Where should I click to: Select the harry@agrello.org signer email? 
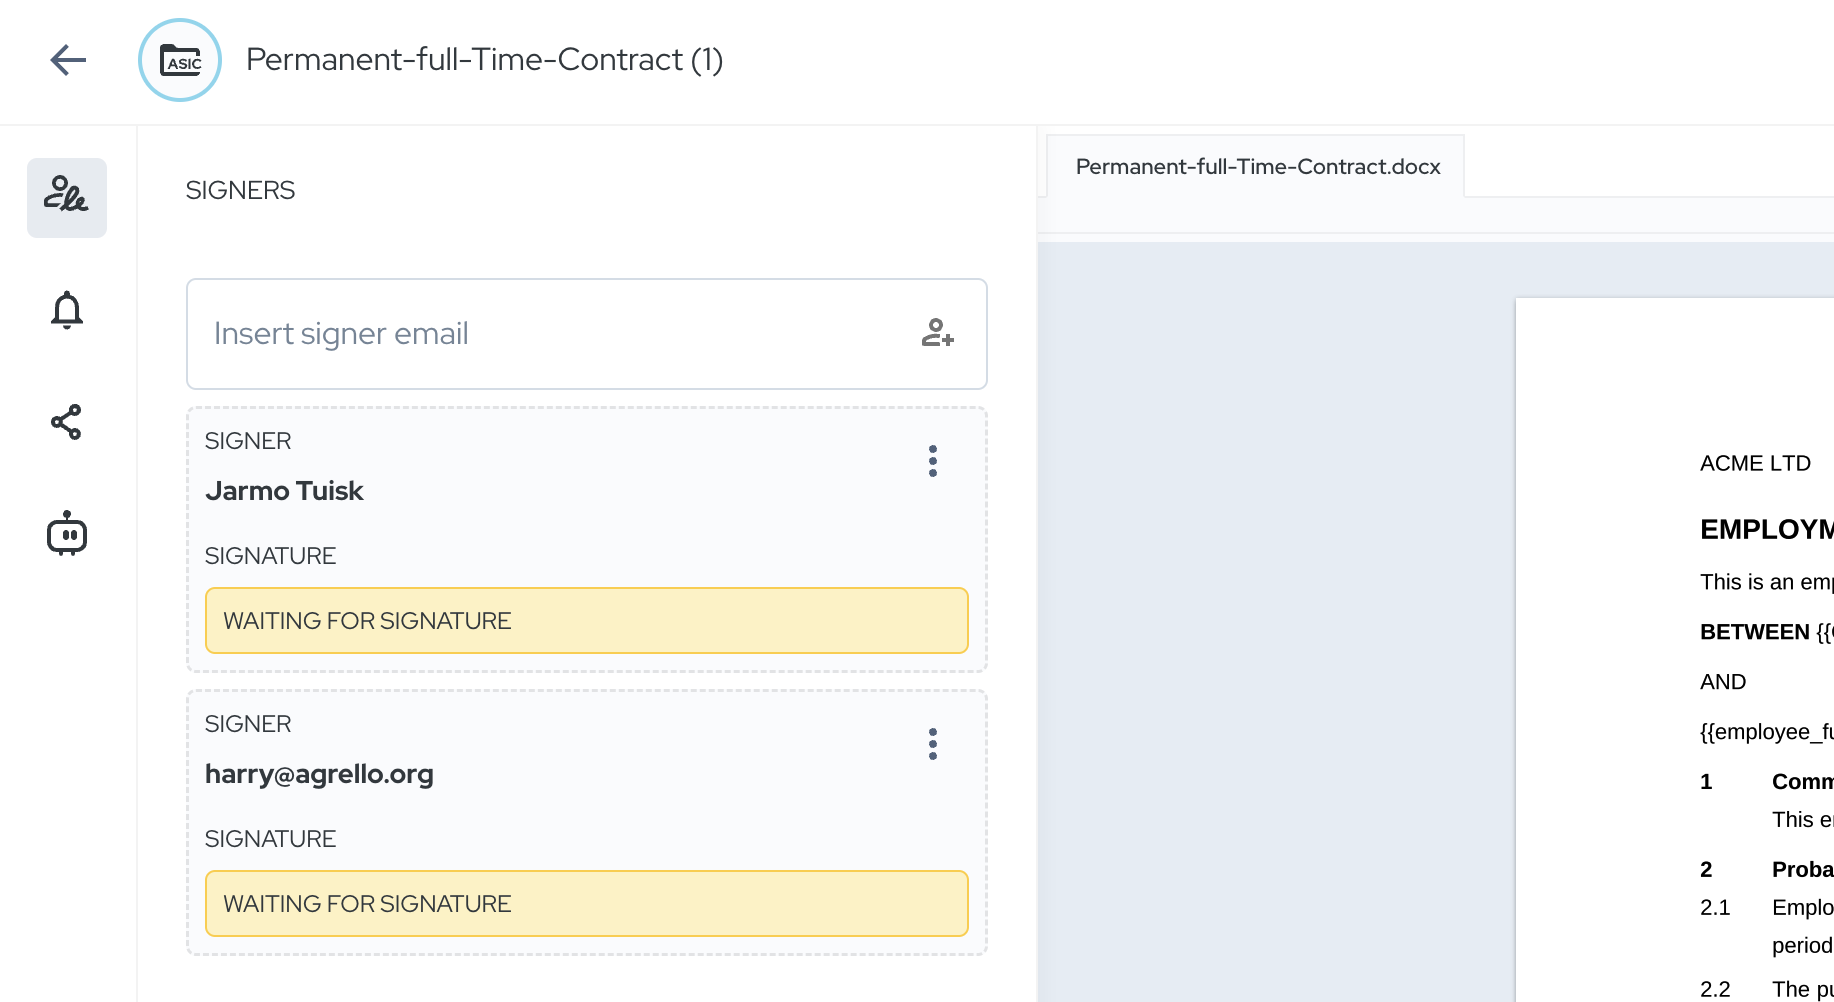319,774
